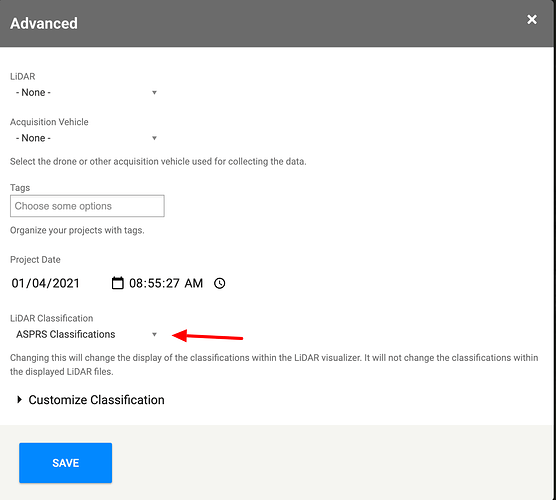Click the Customize Classification heading text
Screen dimensions: 556x500
pos(96,400)
